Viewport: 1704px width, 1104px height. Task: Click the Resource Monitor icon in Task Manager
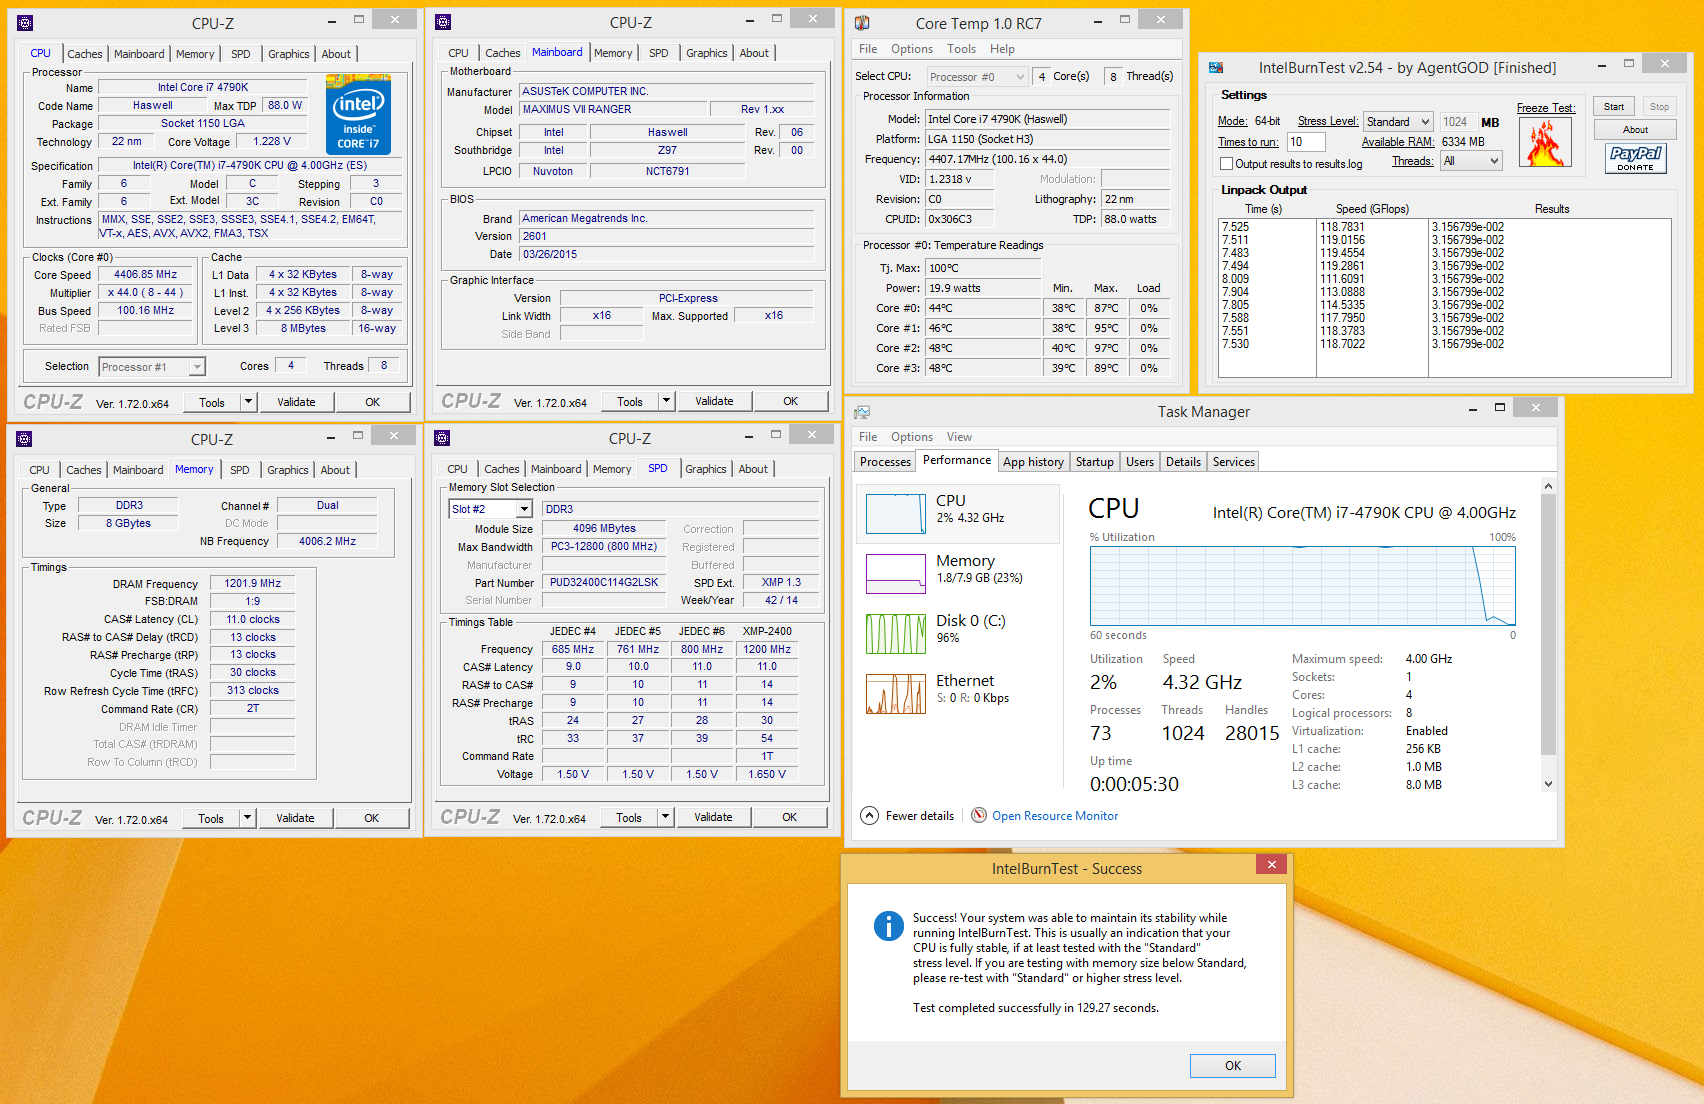(x=979, y=815)
